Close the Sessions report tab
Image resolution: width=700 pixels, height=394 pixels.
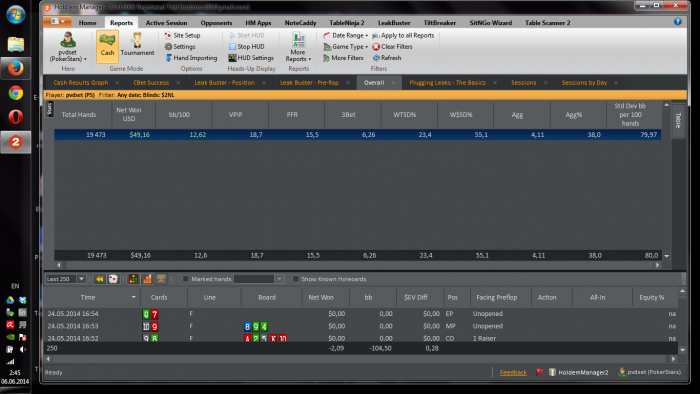[546, 83]
